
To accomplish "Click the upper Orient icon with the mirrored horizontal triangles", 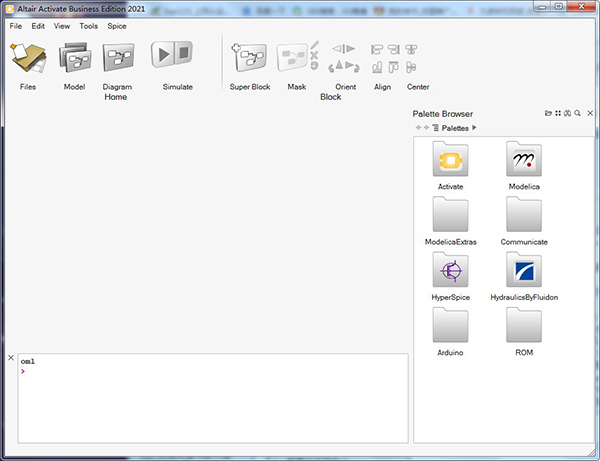I will pos(344,49).
